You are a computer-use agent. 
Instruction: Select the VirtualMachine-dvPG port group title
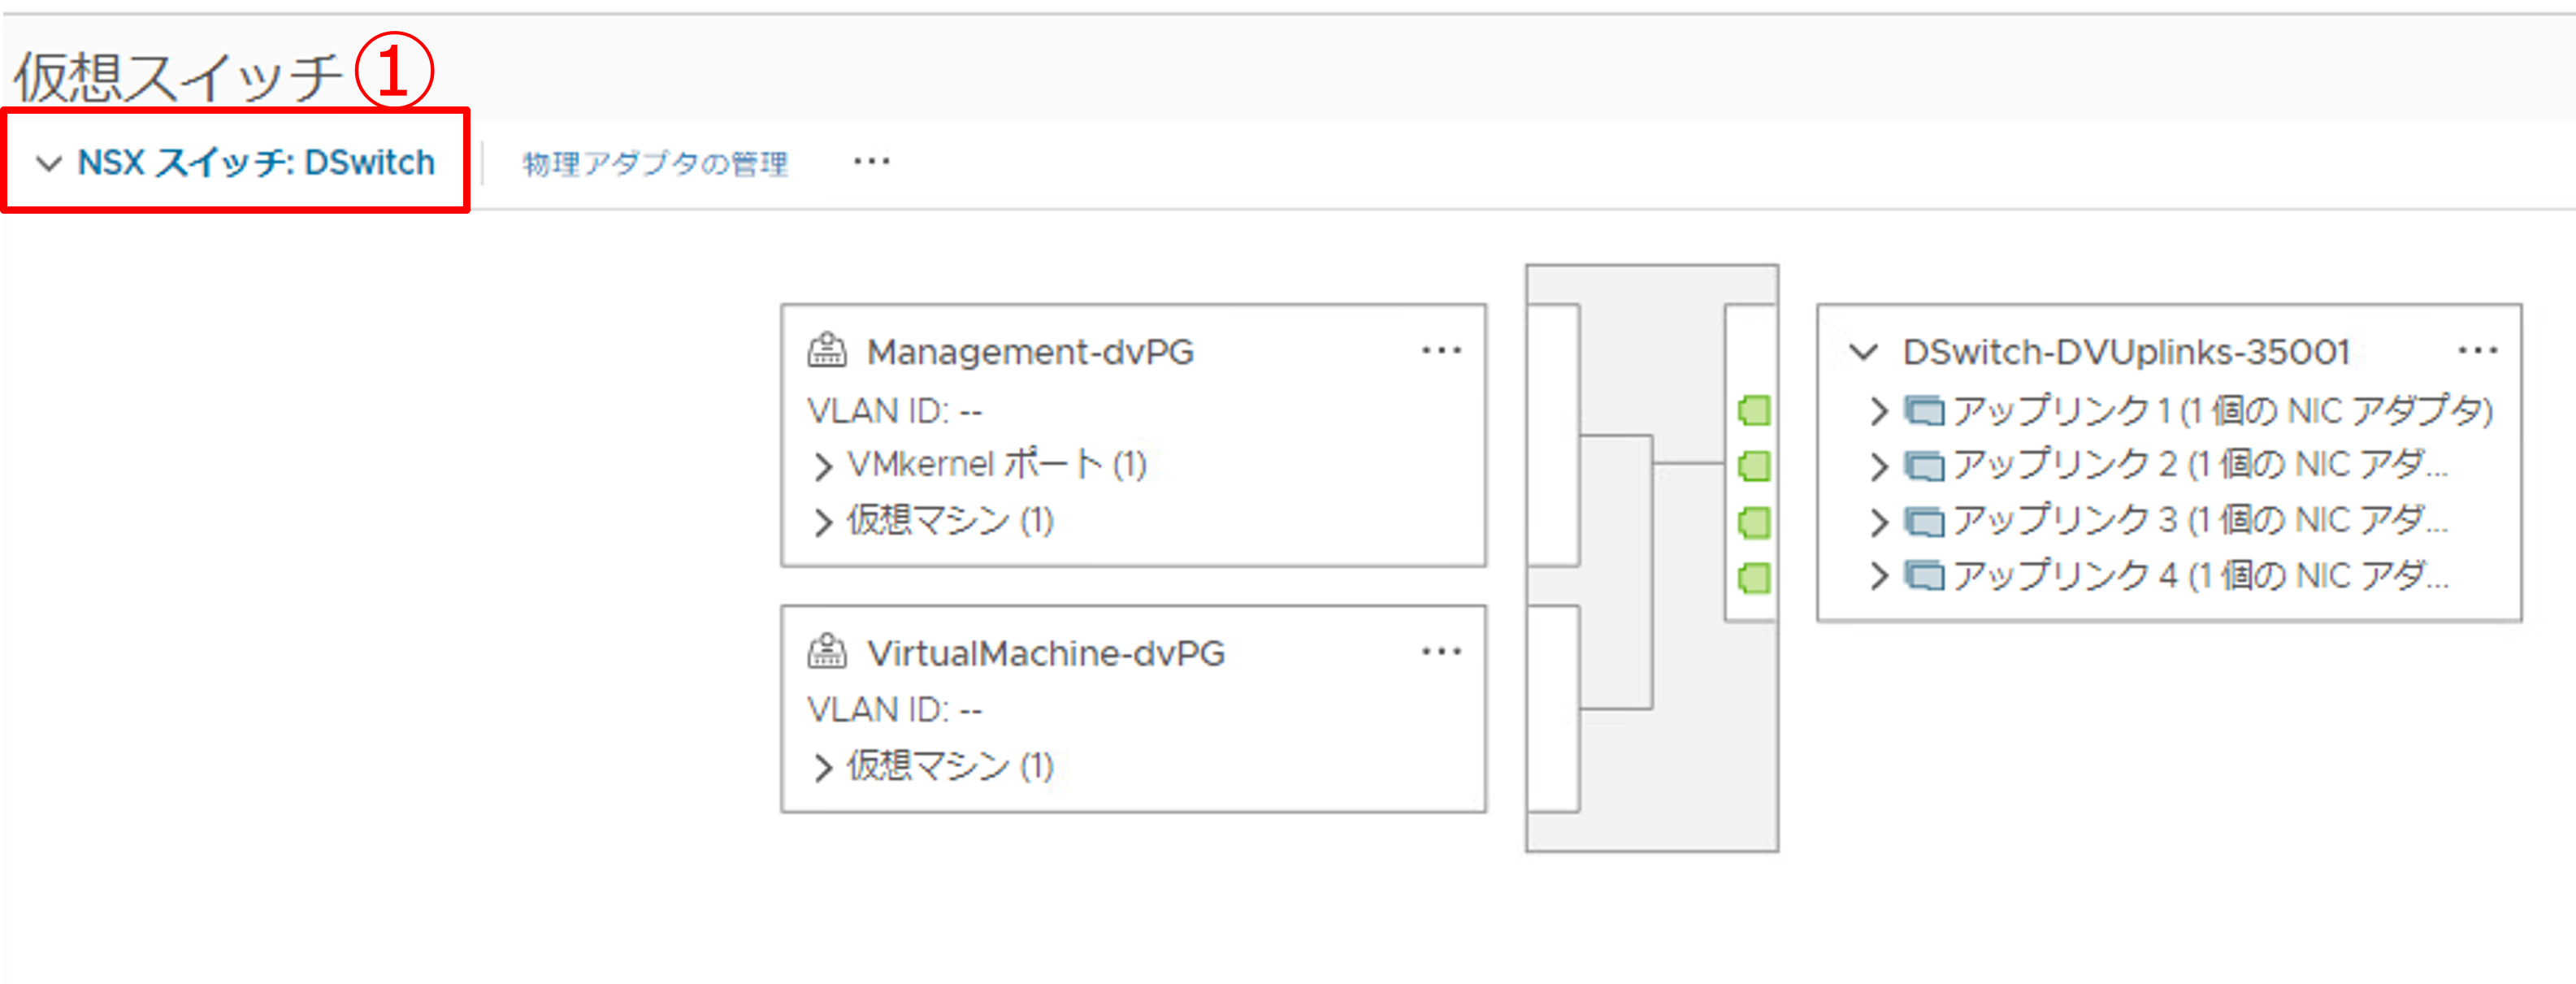click(1045, 653)
